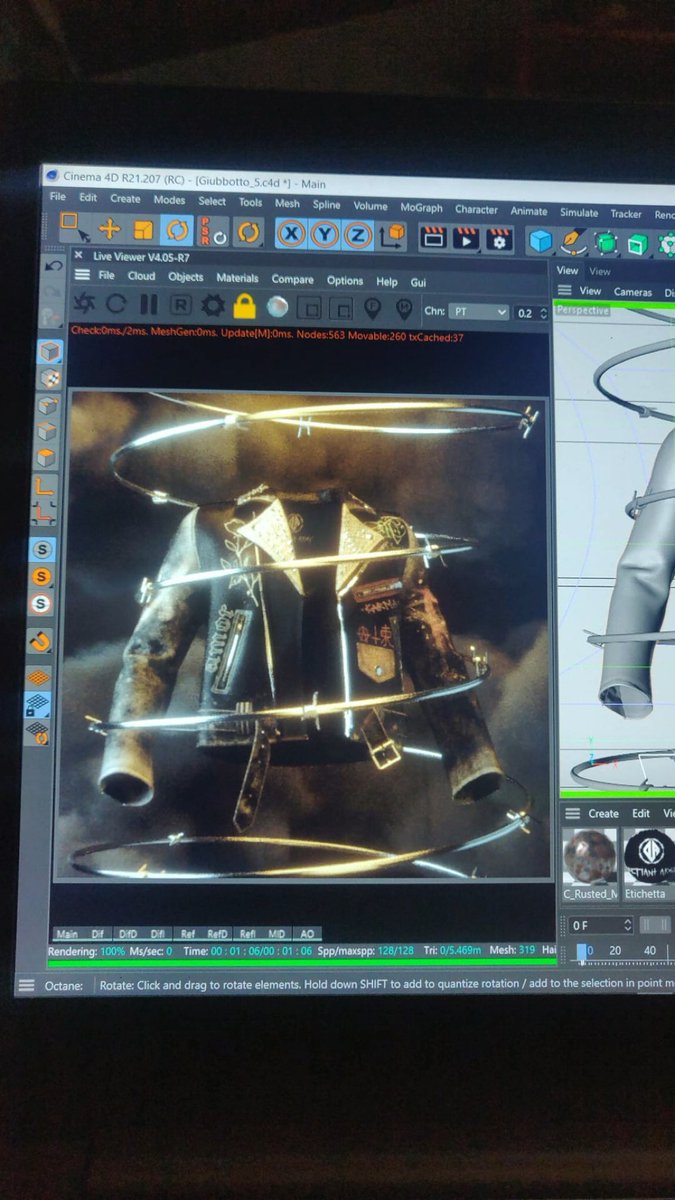Viewport: 675px width, 1200px height.
Task: Select the MID render pass tab
Action: click(x=277, y=935)
